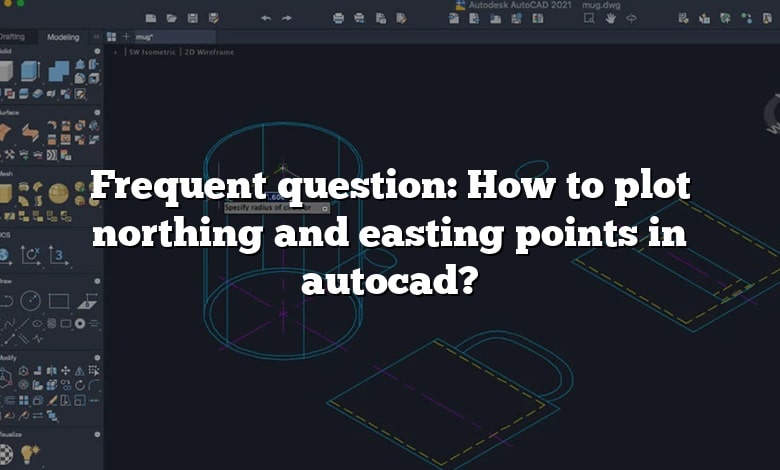Pick the Rotate tool in Modify panel
This screenshot has width=780, height=470.
(80, 385)
